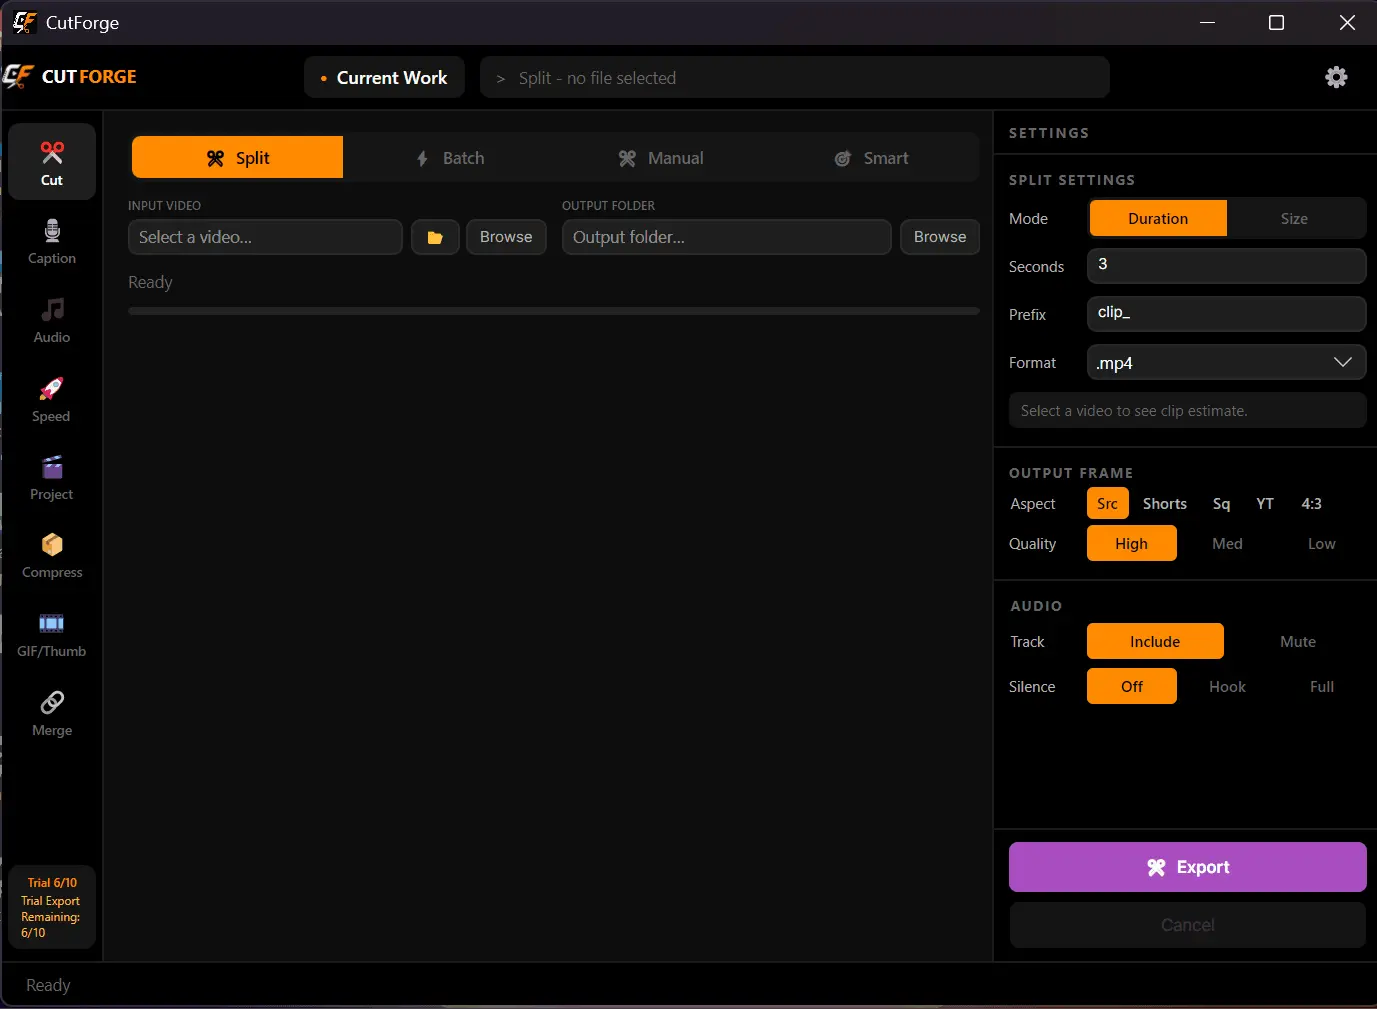Set split mode to Duration
The width and height of the screenshot is (1377, 1009).
[x=1158, y=218]
